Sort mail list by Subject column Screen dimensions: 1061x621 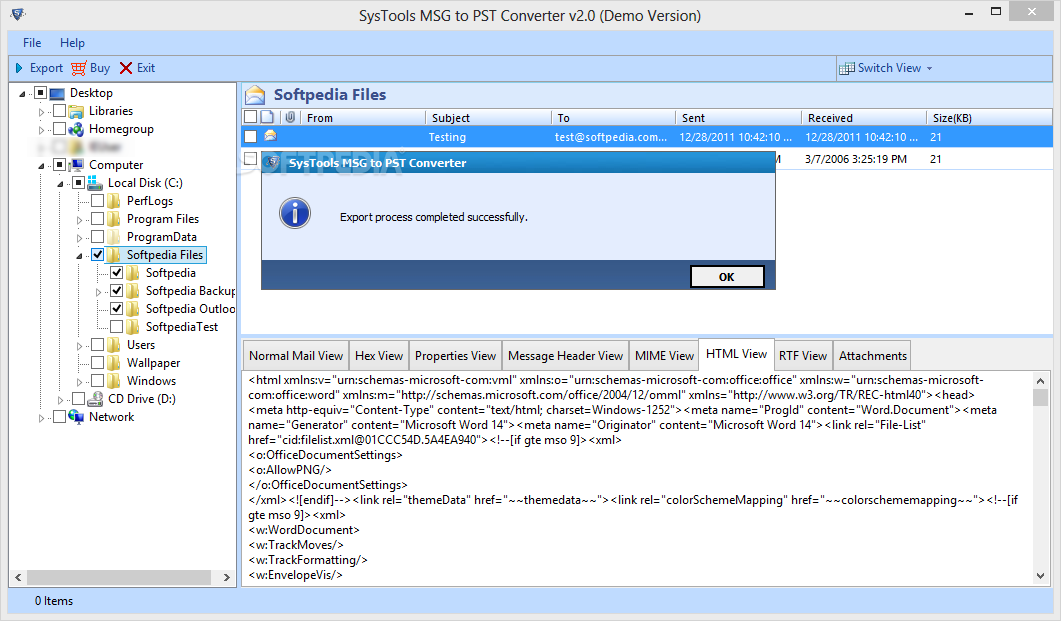click(489, 118)
